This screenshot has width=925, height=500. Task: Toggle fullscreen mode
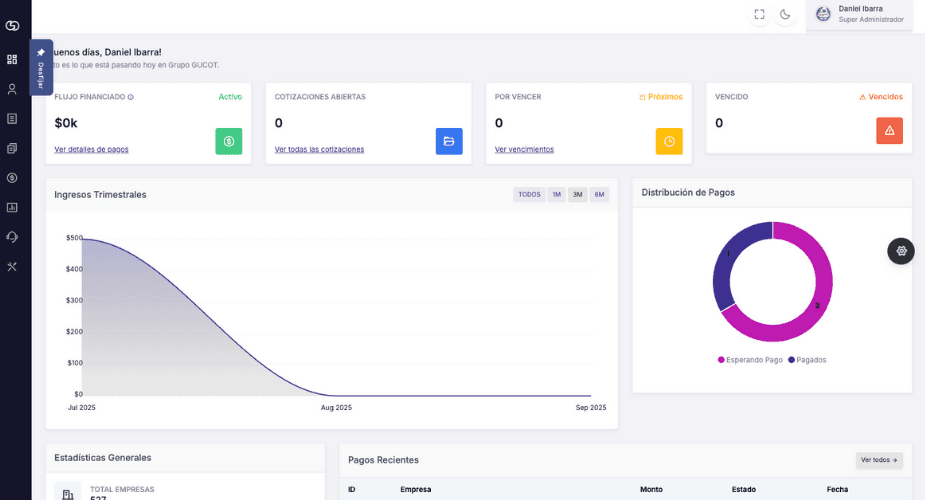click(759, 14)
